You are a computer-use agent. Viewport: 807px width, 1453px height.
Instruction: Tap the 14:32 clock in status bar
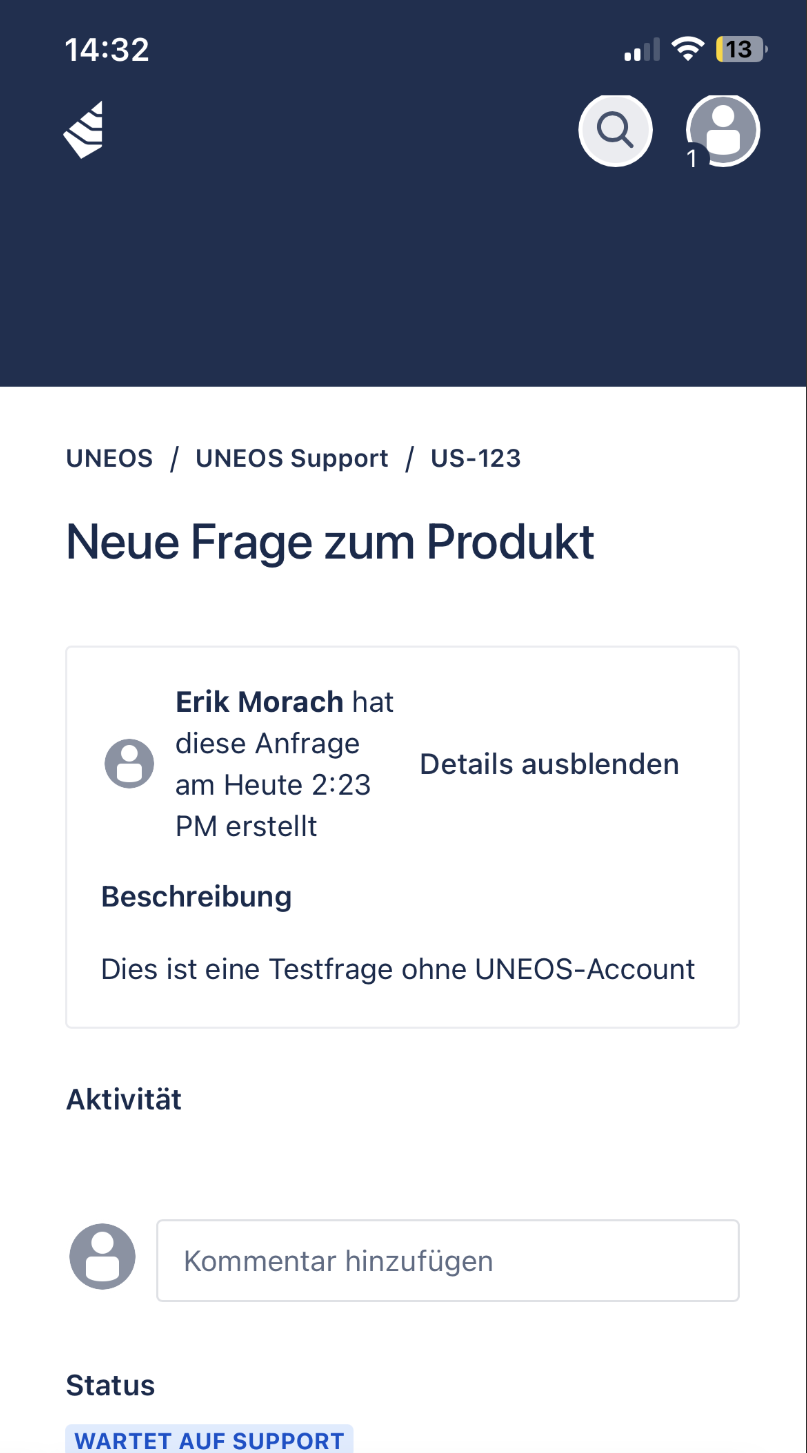[x=107, y=49]
